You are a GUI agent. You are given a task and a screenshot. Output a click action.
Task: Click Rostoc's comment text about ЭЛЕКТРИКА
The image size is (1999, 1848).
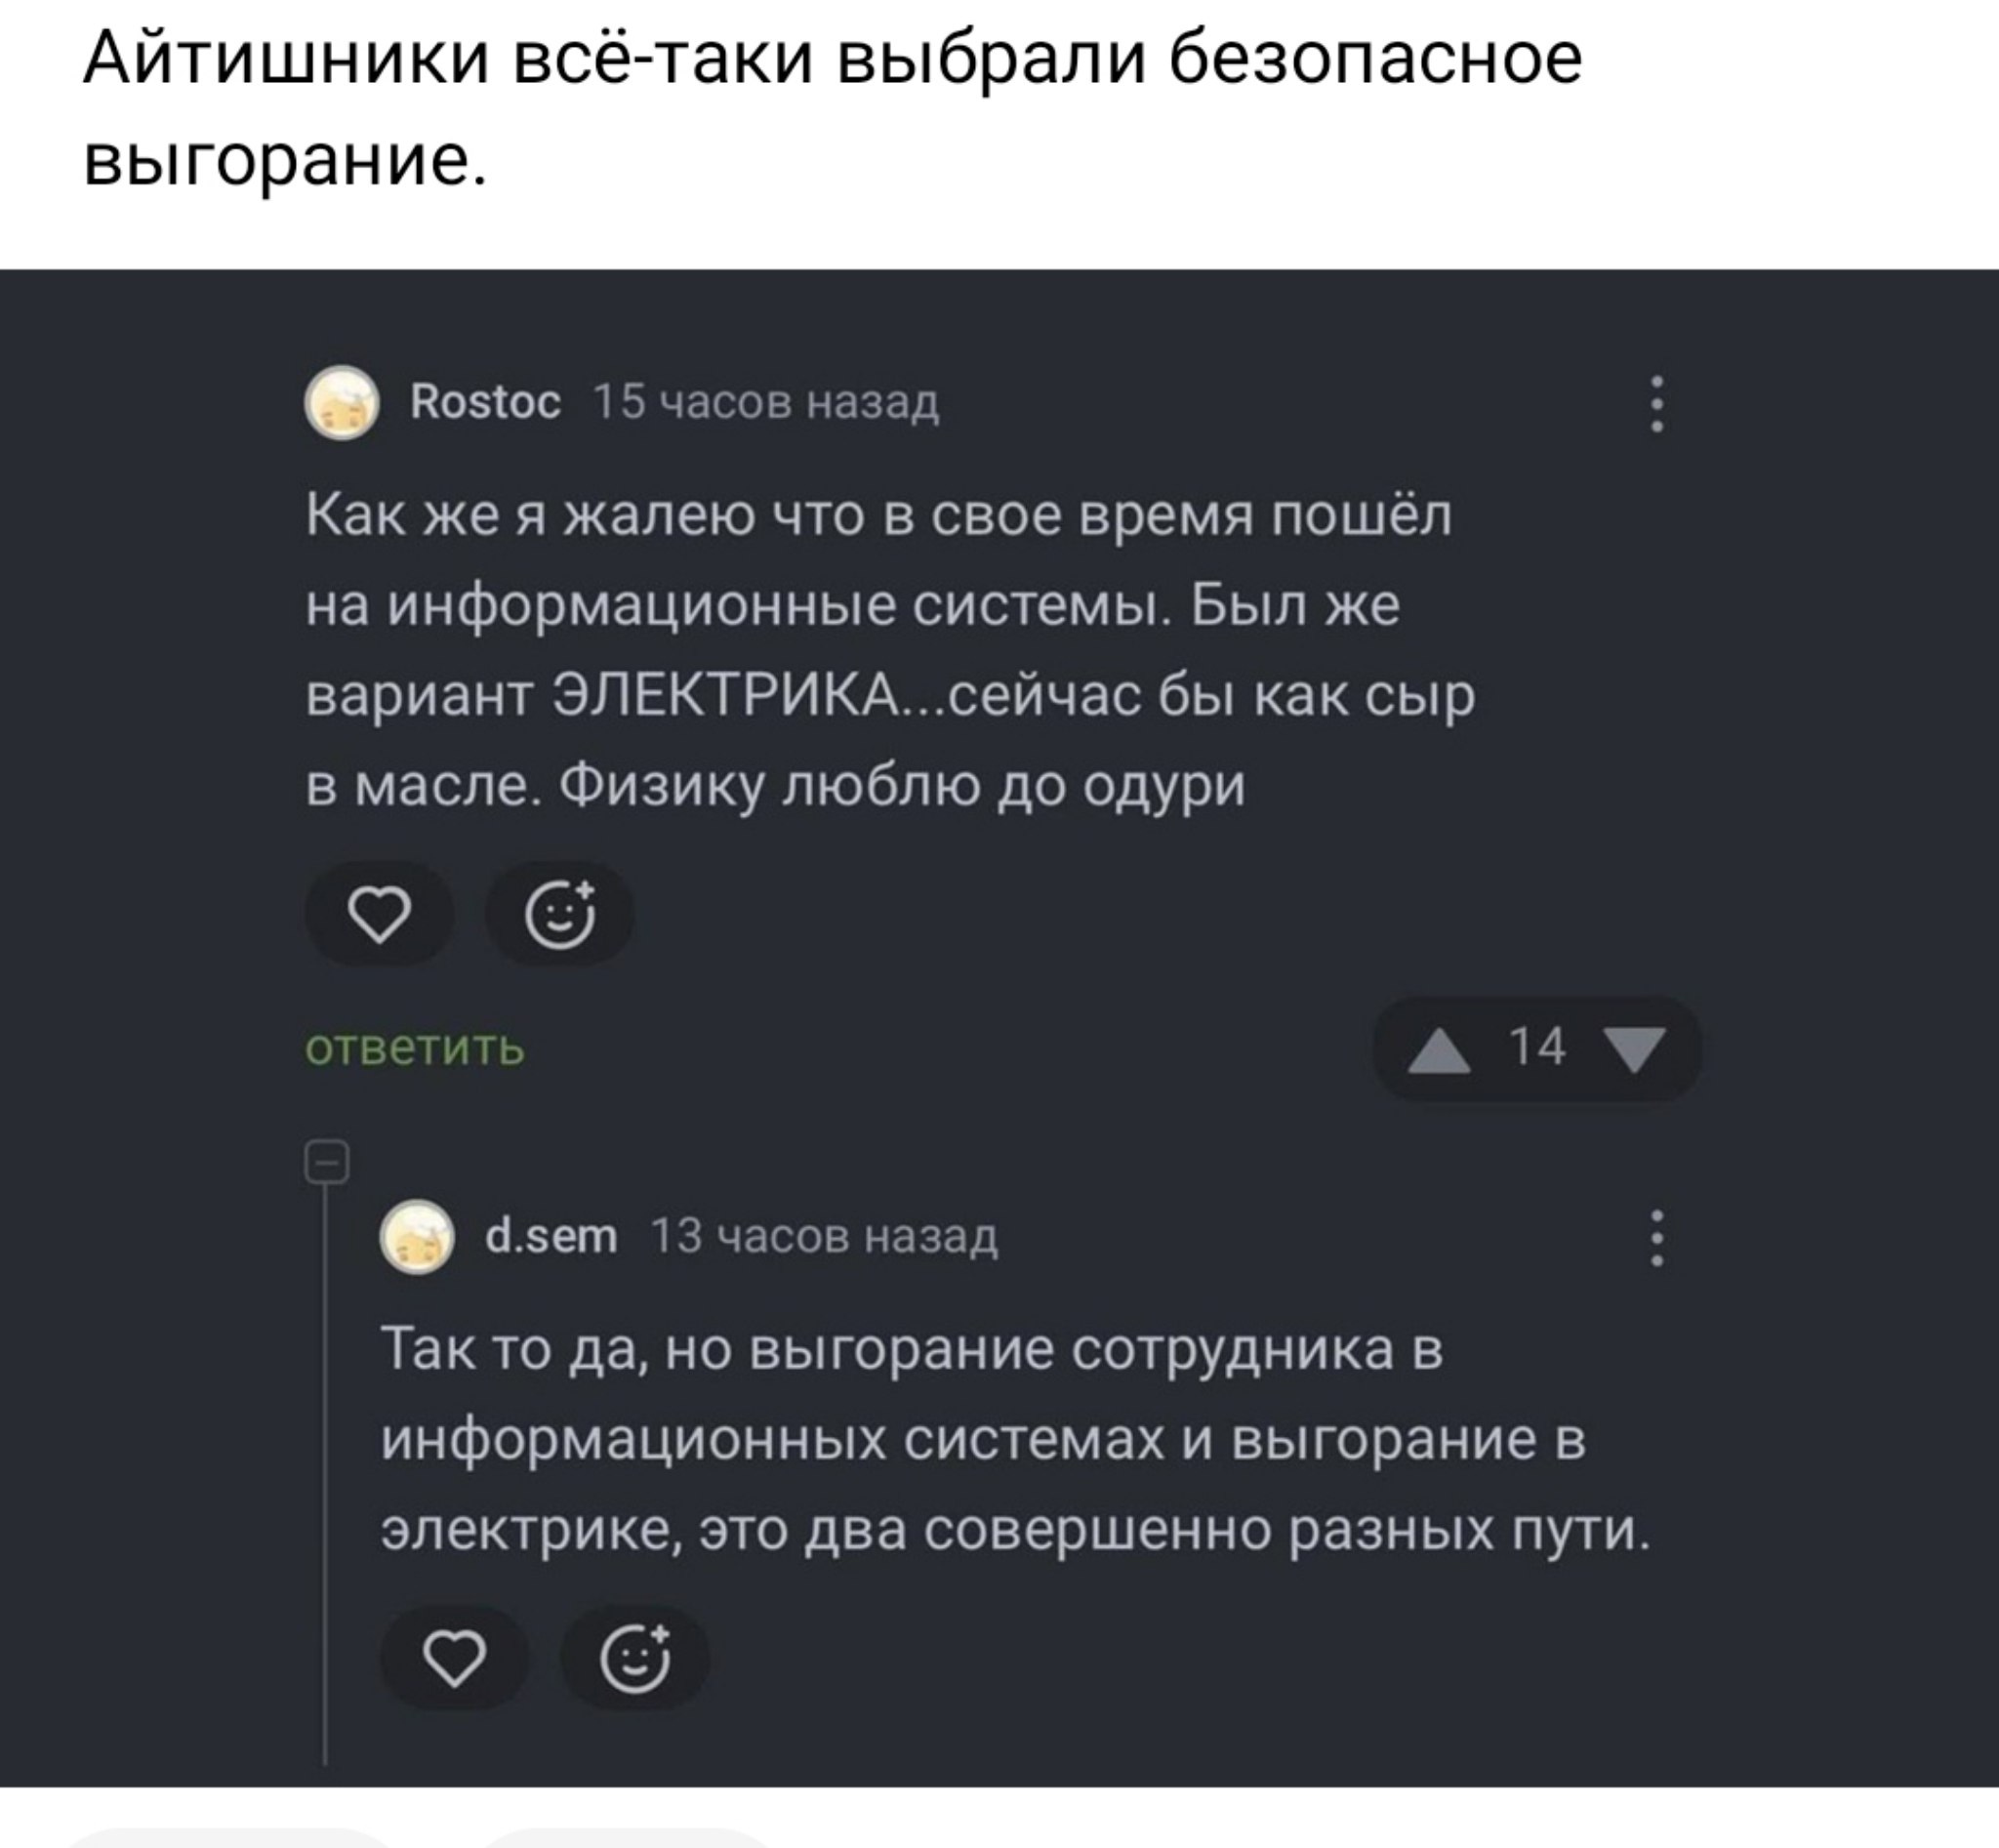tap(890, 650)
